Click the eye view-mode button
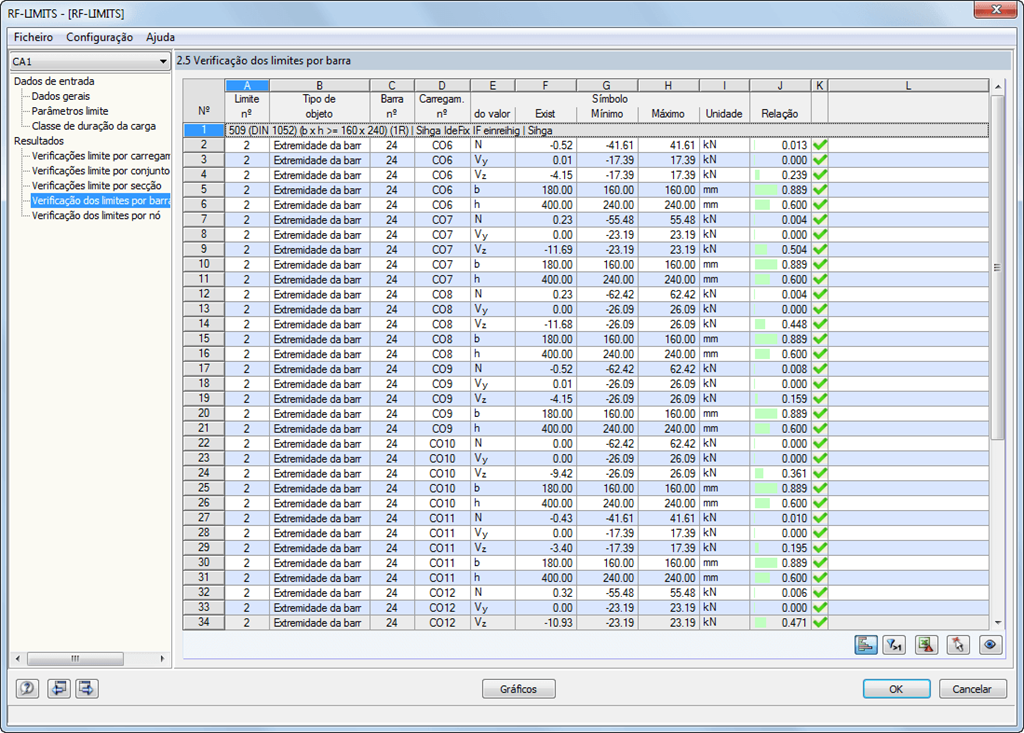Image resolution: width=1024 pixels, height=733 pixels. tap(990, 645)
